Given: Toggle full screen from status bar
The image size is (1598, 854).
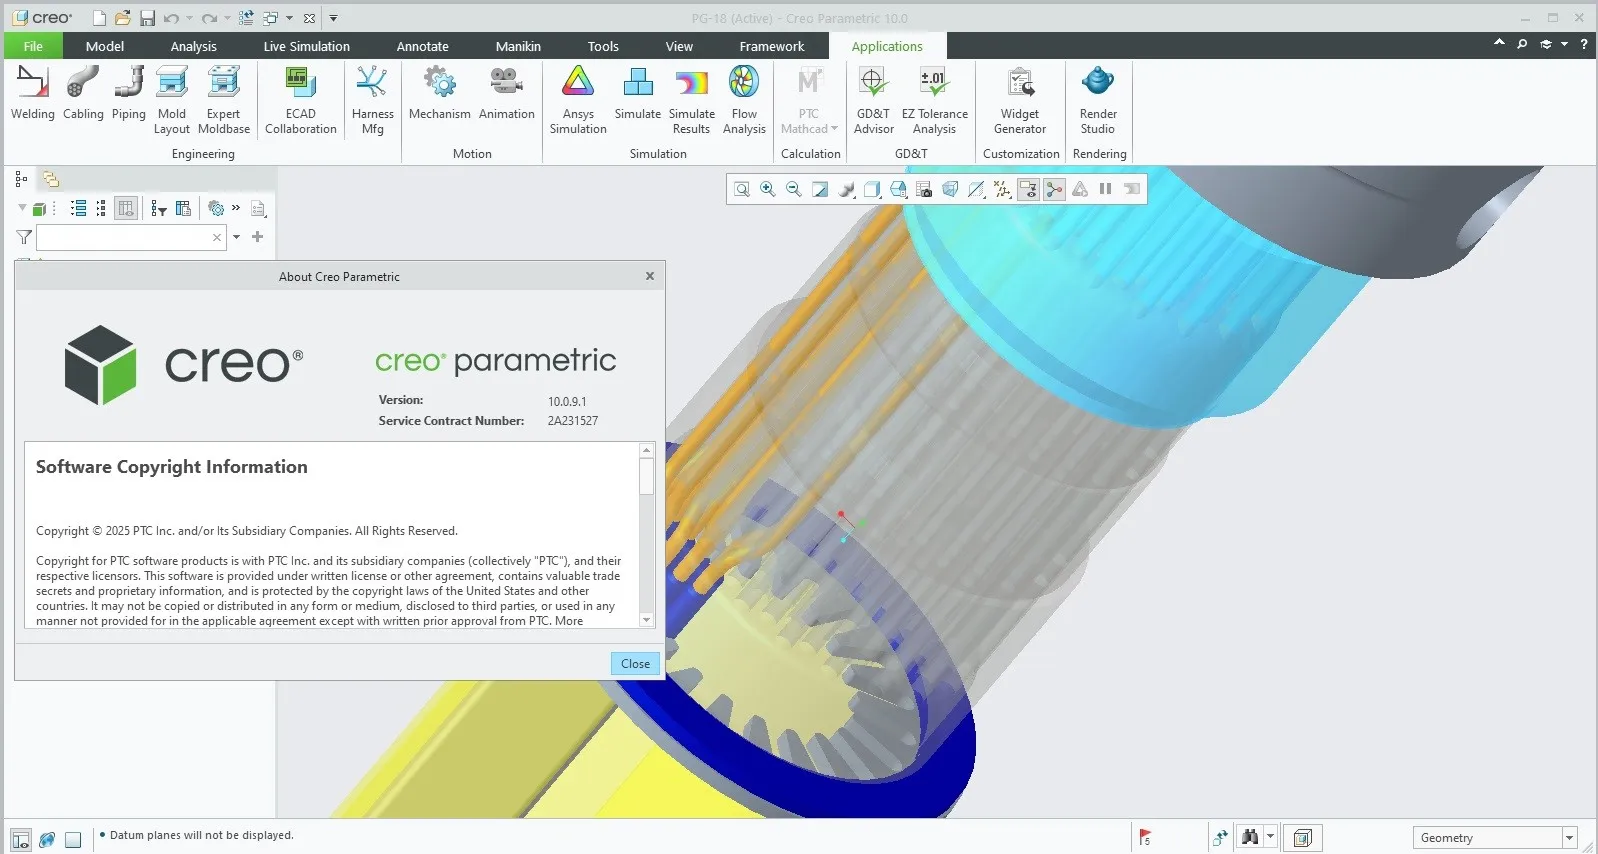Looking at the screenshot, I should 73,839.
